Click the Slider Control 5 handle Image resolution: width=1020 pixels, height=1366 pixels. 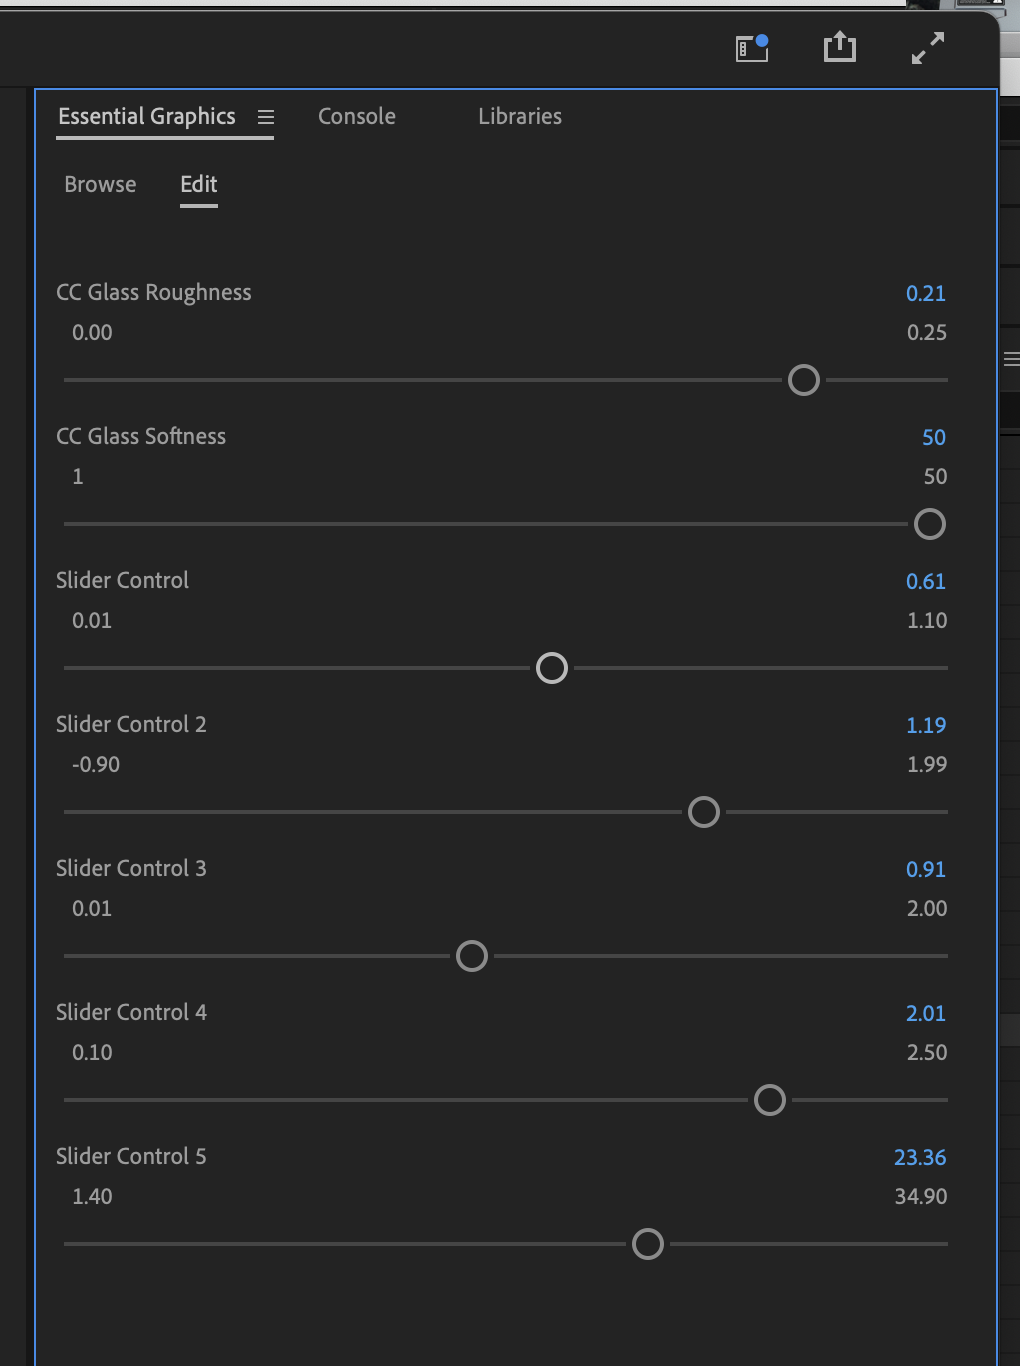click(x=648, y=1244)
